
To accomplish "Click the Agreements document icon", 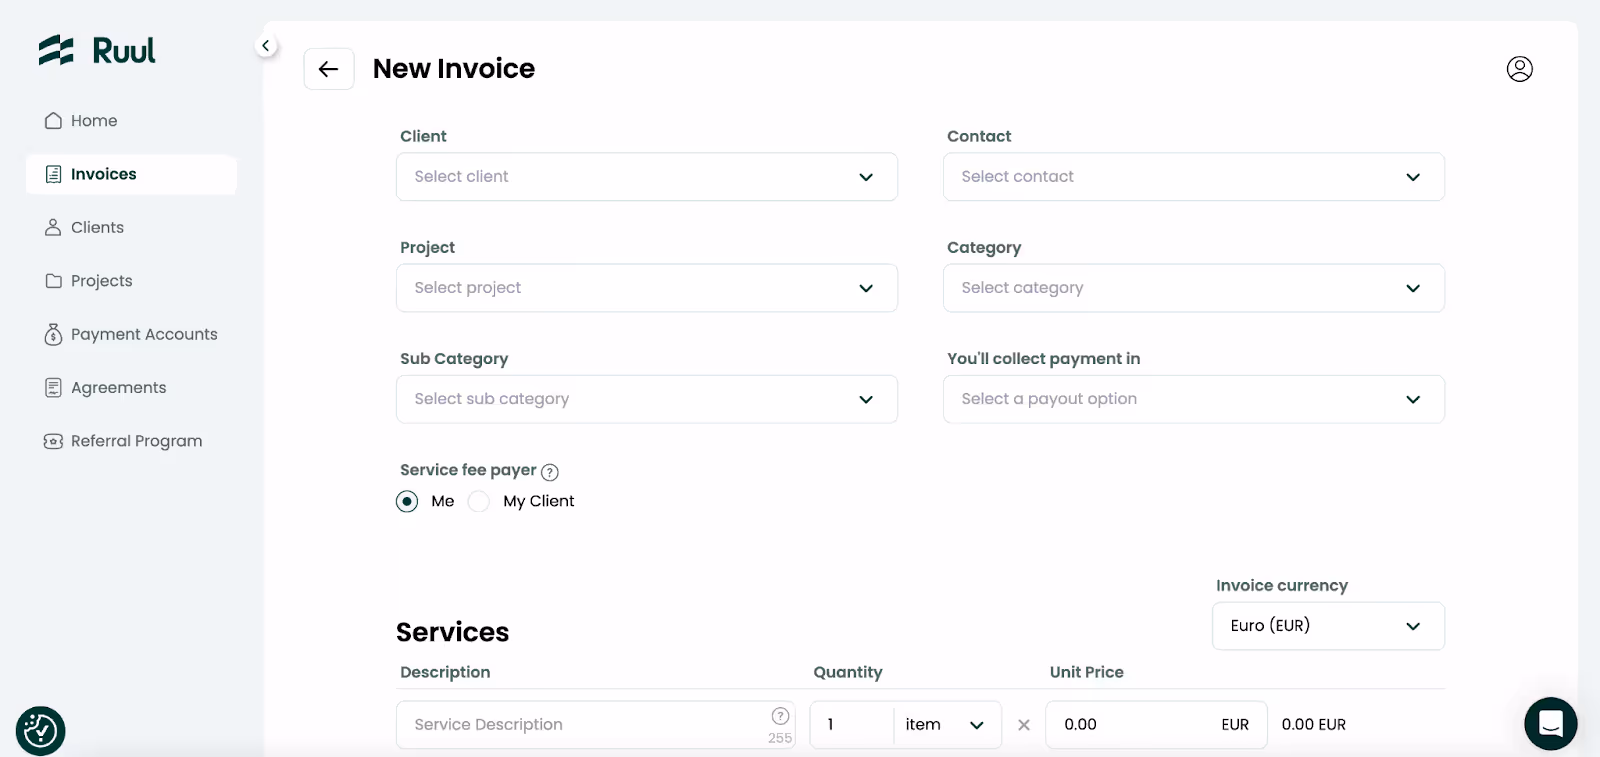I will (x=54, y=388).
